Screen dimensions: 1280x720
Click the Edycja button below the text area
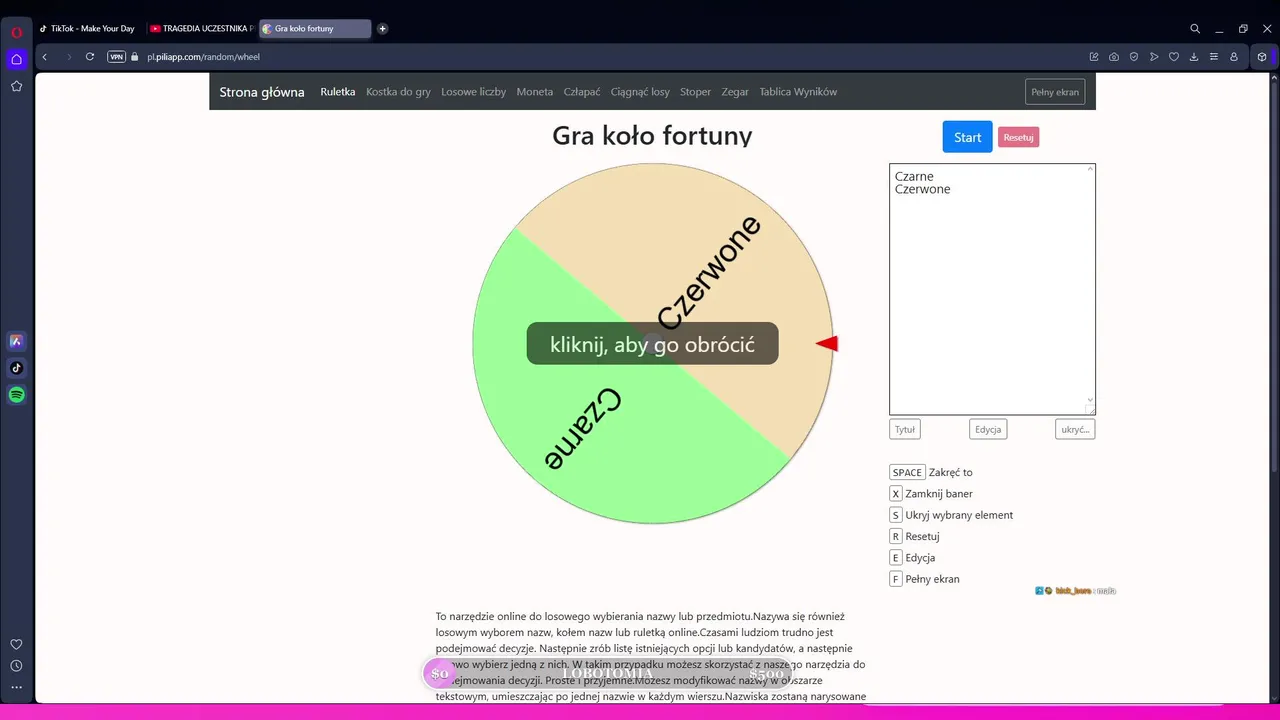tap(988, 429)
